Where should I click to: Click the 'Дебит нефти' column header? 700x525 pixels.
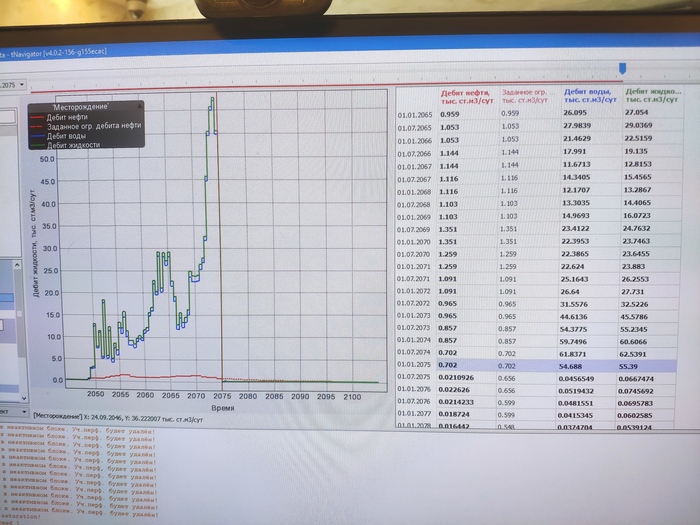tap(467, 97)
